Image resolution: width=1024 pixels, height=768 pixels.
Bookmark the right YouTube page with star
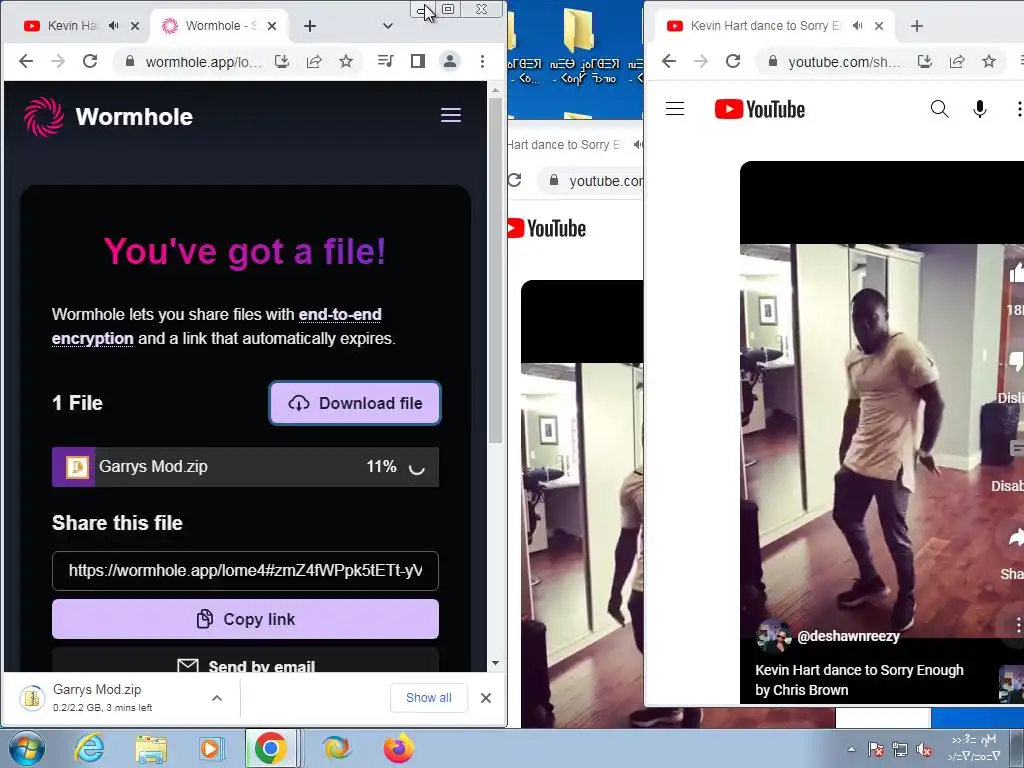click(989, 61)
